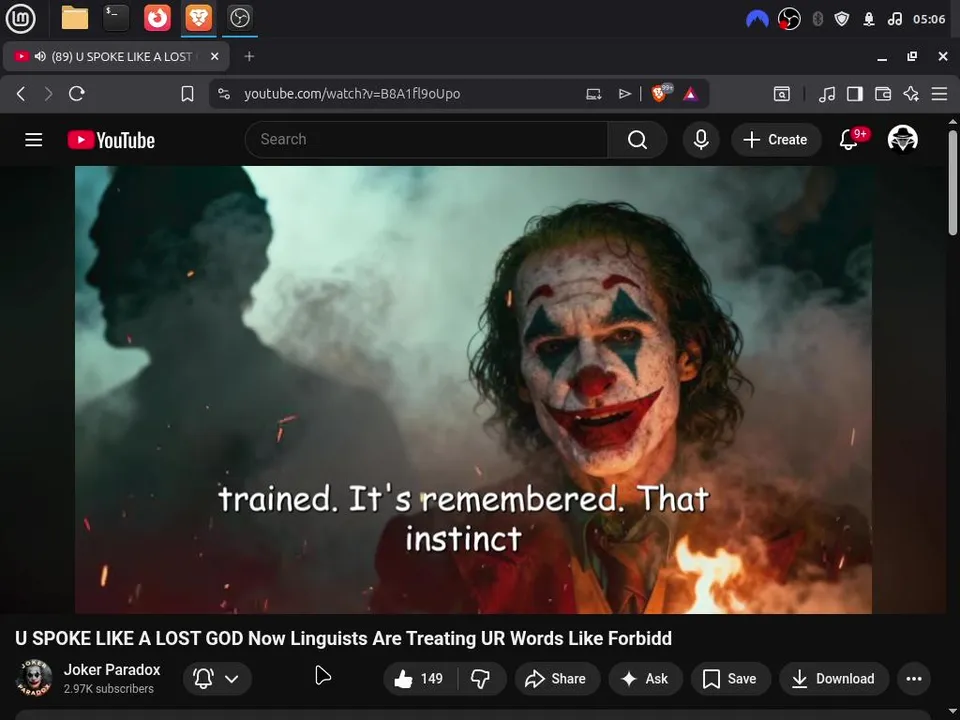Go back to the previous page

(21, 94)
